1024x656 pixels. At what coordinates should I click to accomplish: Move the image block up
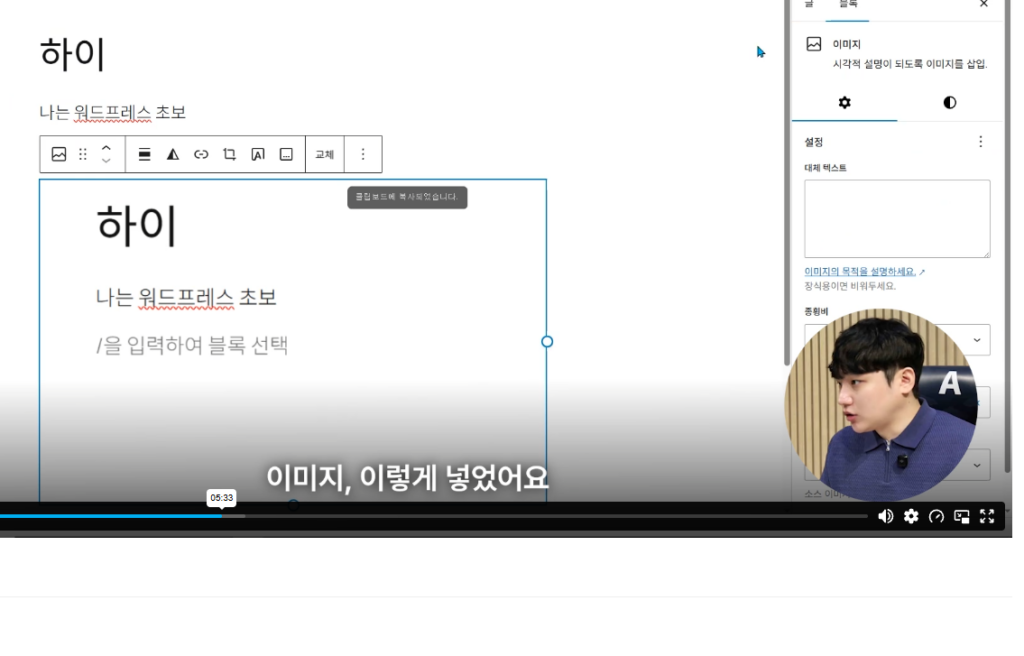(x=106, y=148)
